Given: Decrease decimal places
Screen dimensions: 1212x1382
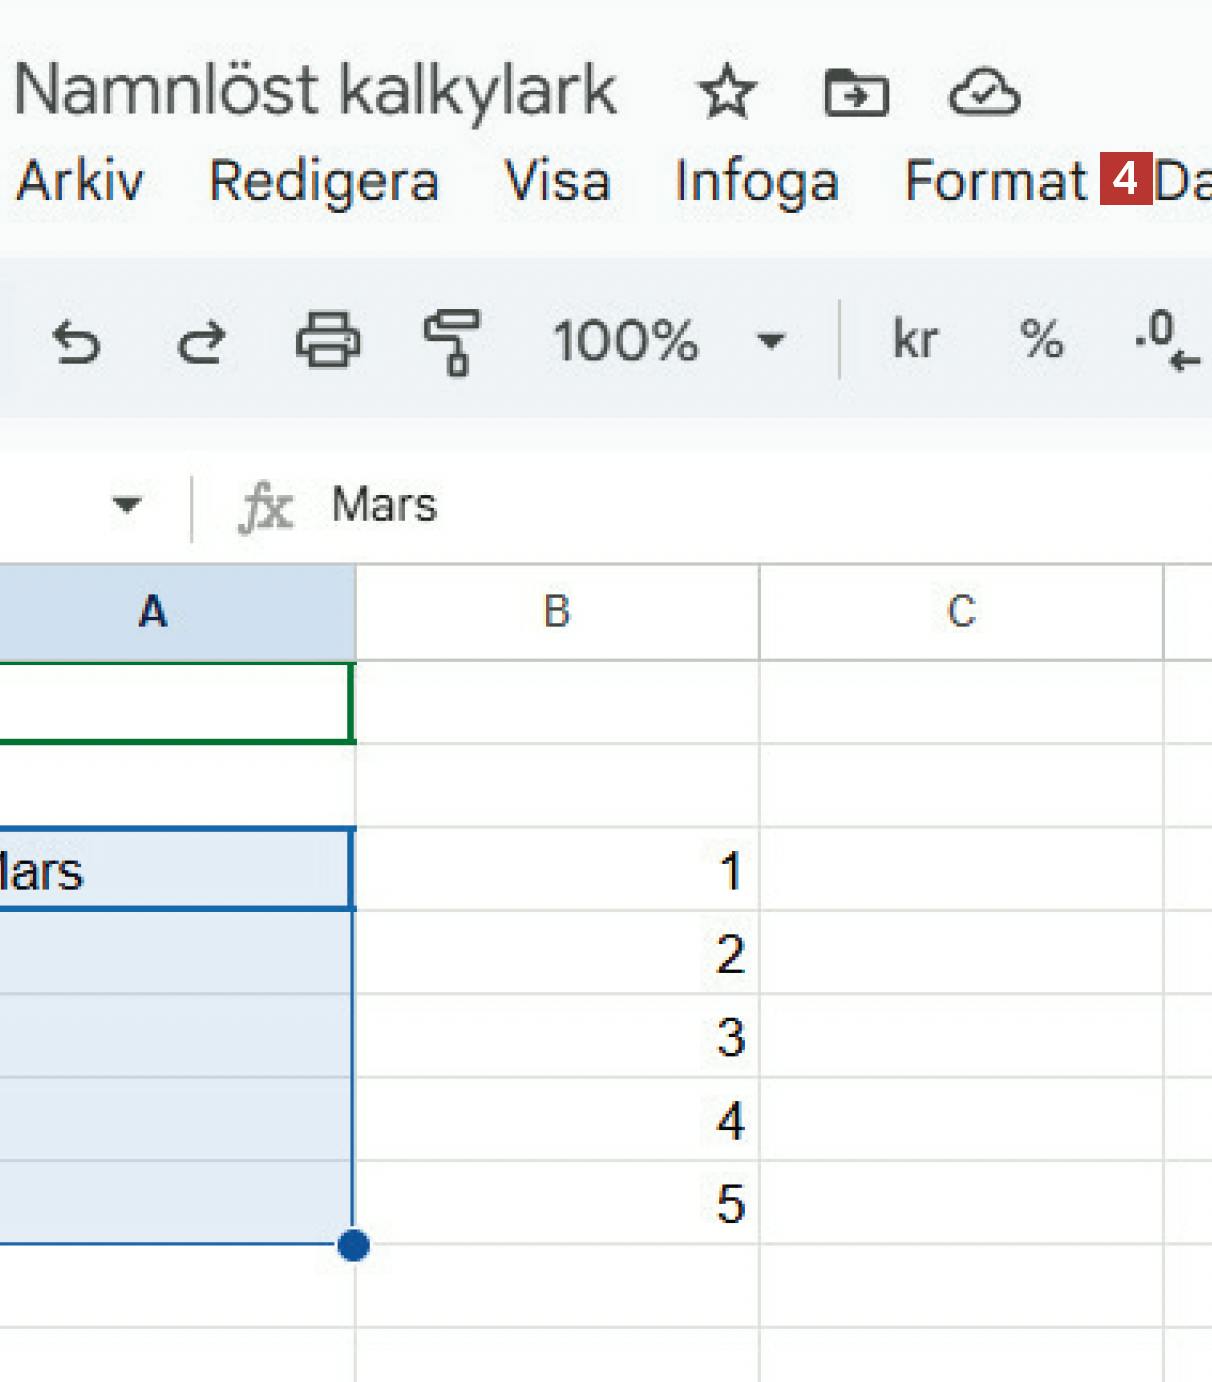Looking at the screenshot, I should click(1166, 340).
